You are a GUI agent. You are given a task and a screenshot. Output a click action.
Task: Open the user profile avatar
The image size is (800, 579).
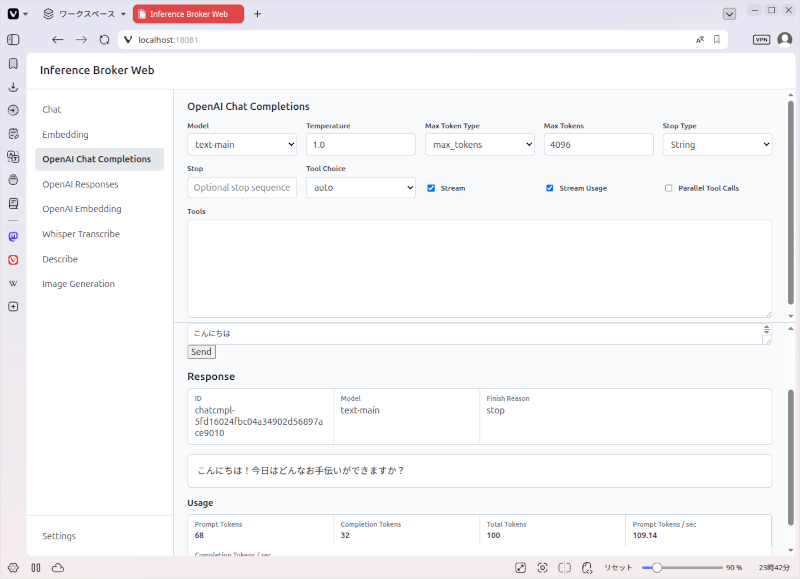(785, 39)
